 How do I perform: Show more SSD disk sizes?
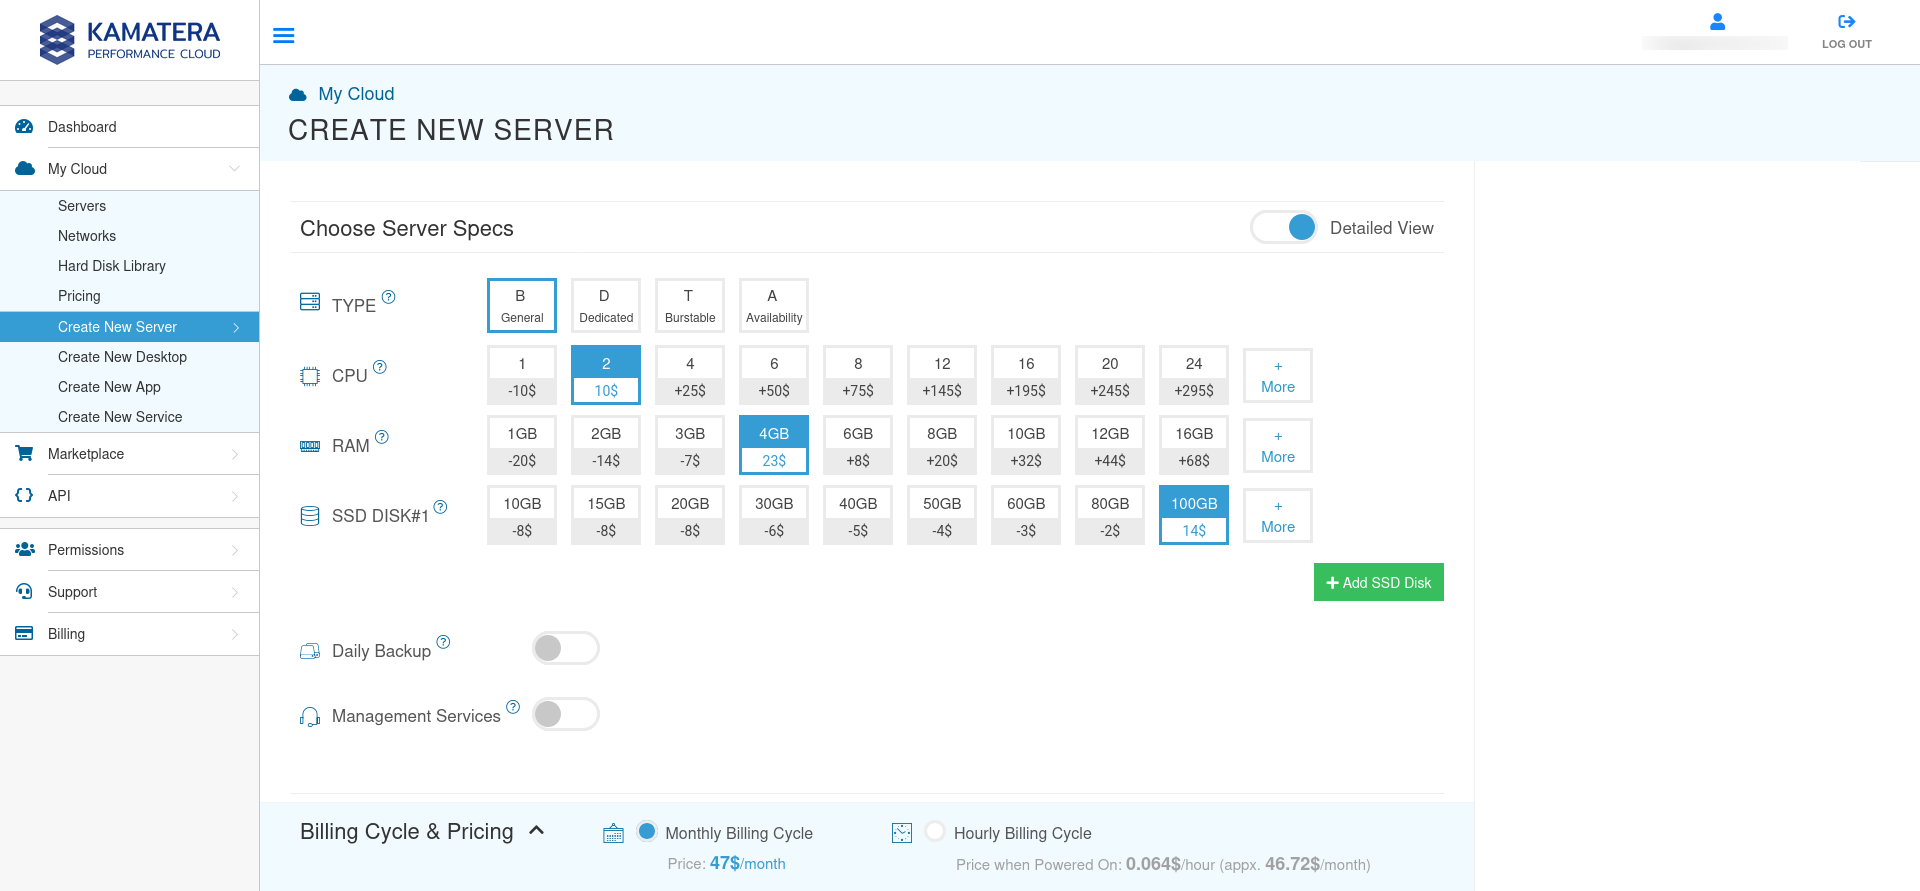pyautogui.click(x=1278, y=516)
